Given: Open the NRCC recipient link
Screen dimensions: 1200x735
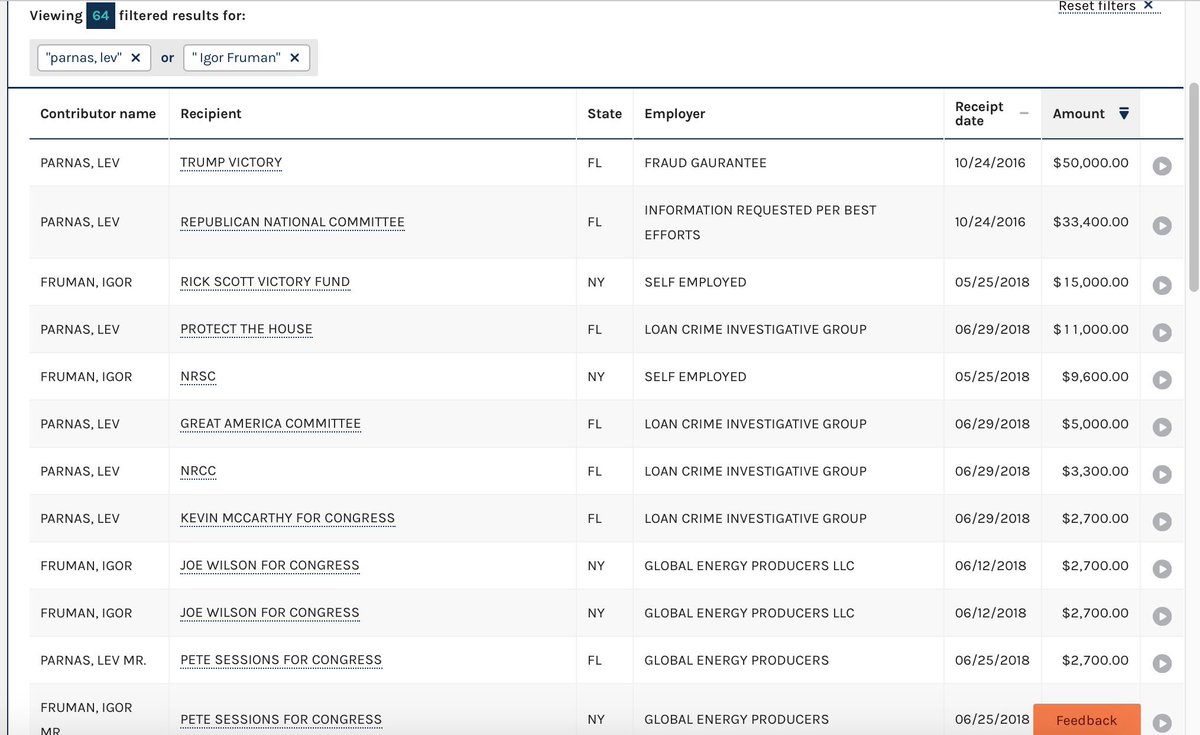Looking at the screenshot, I should [x=198, y=471].
